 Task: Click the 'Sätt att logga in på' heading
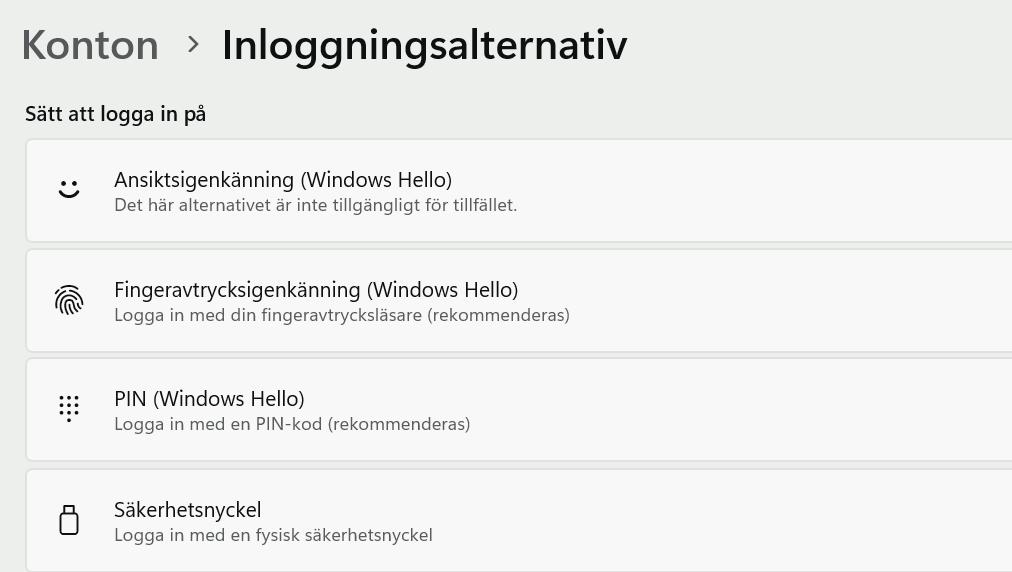coord(115,114)
